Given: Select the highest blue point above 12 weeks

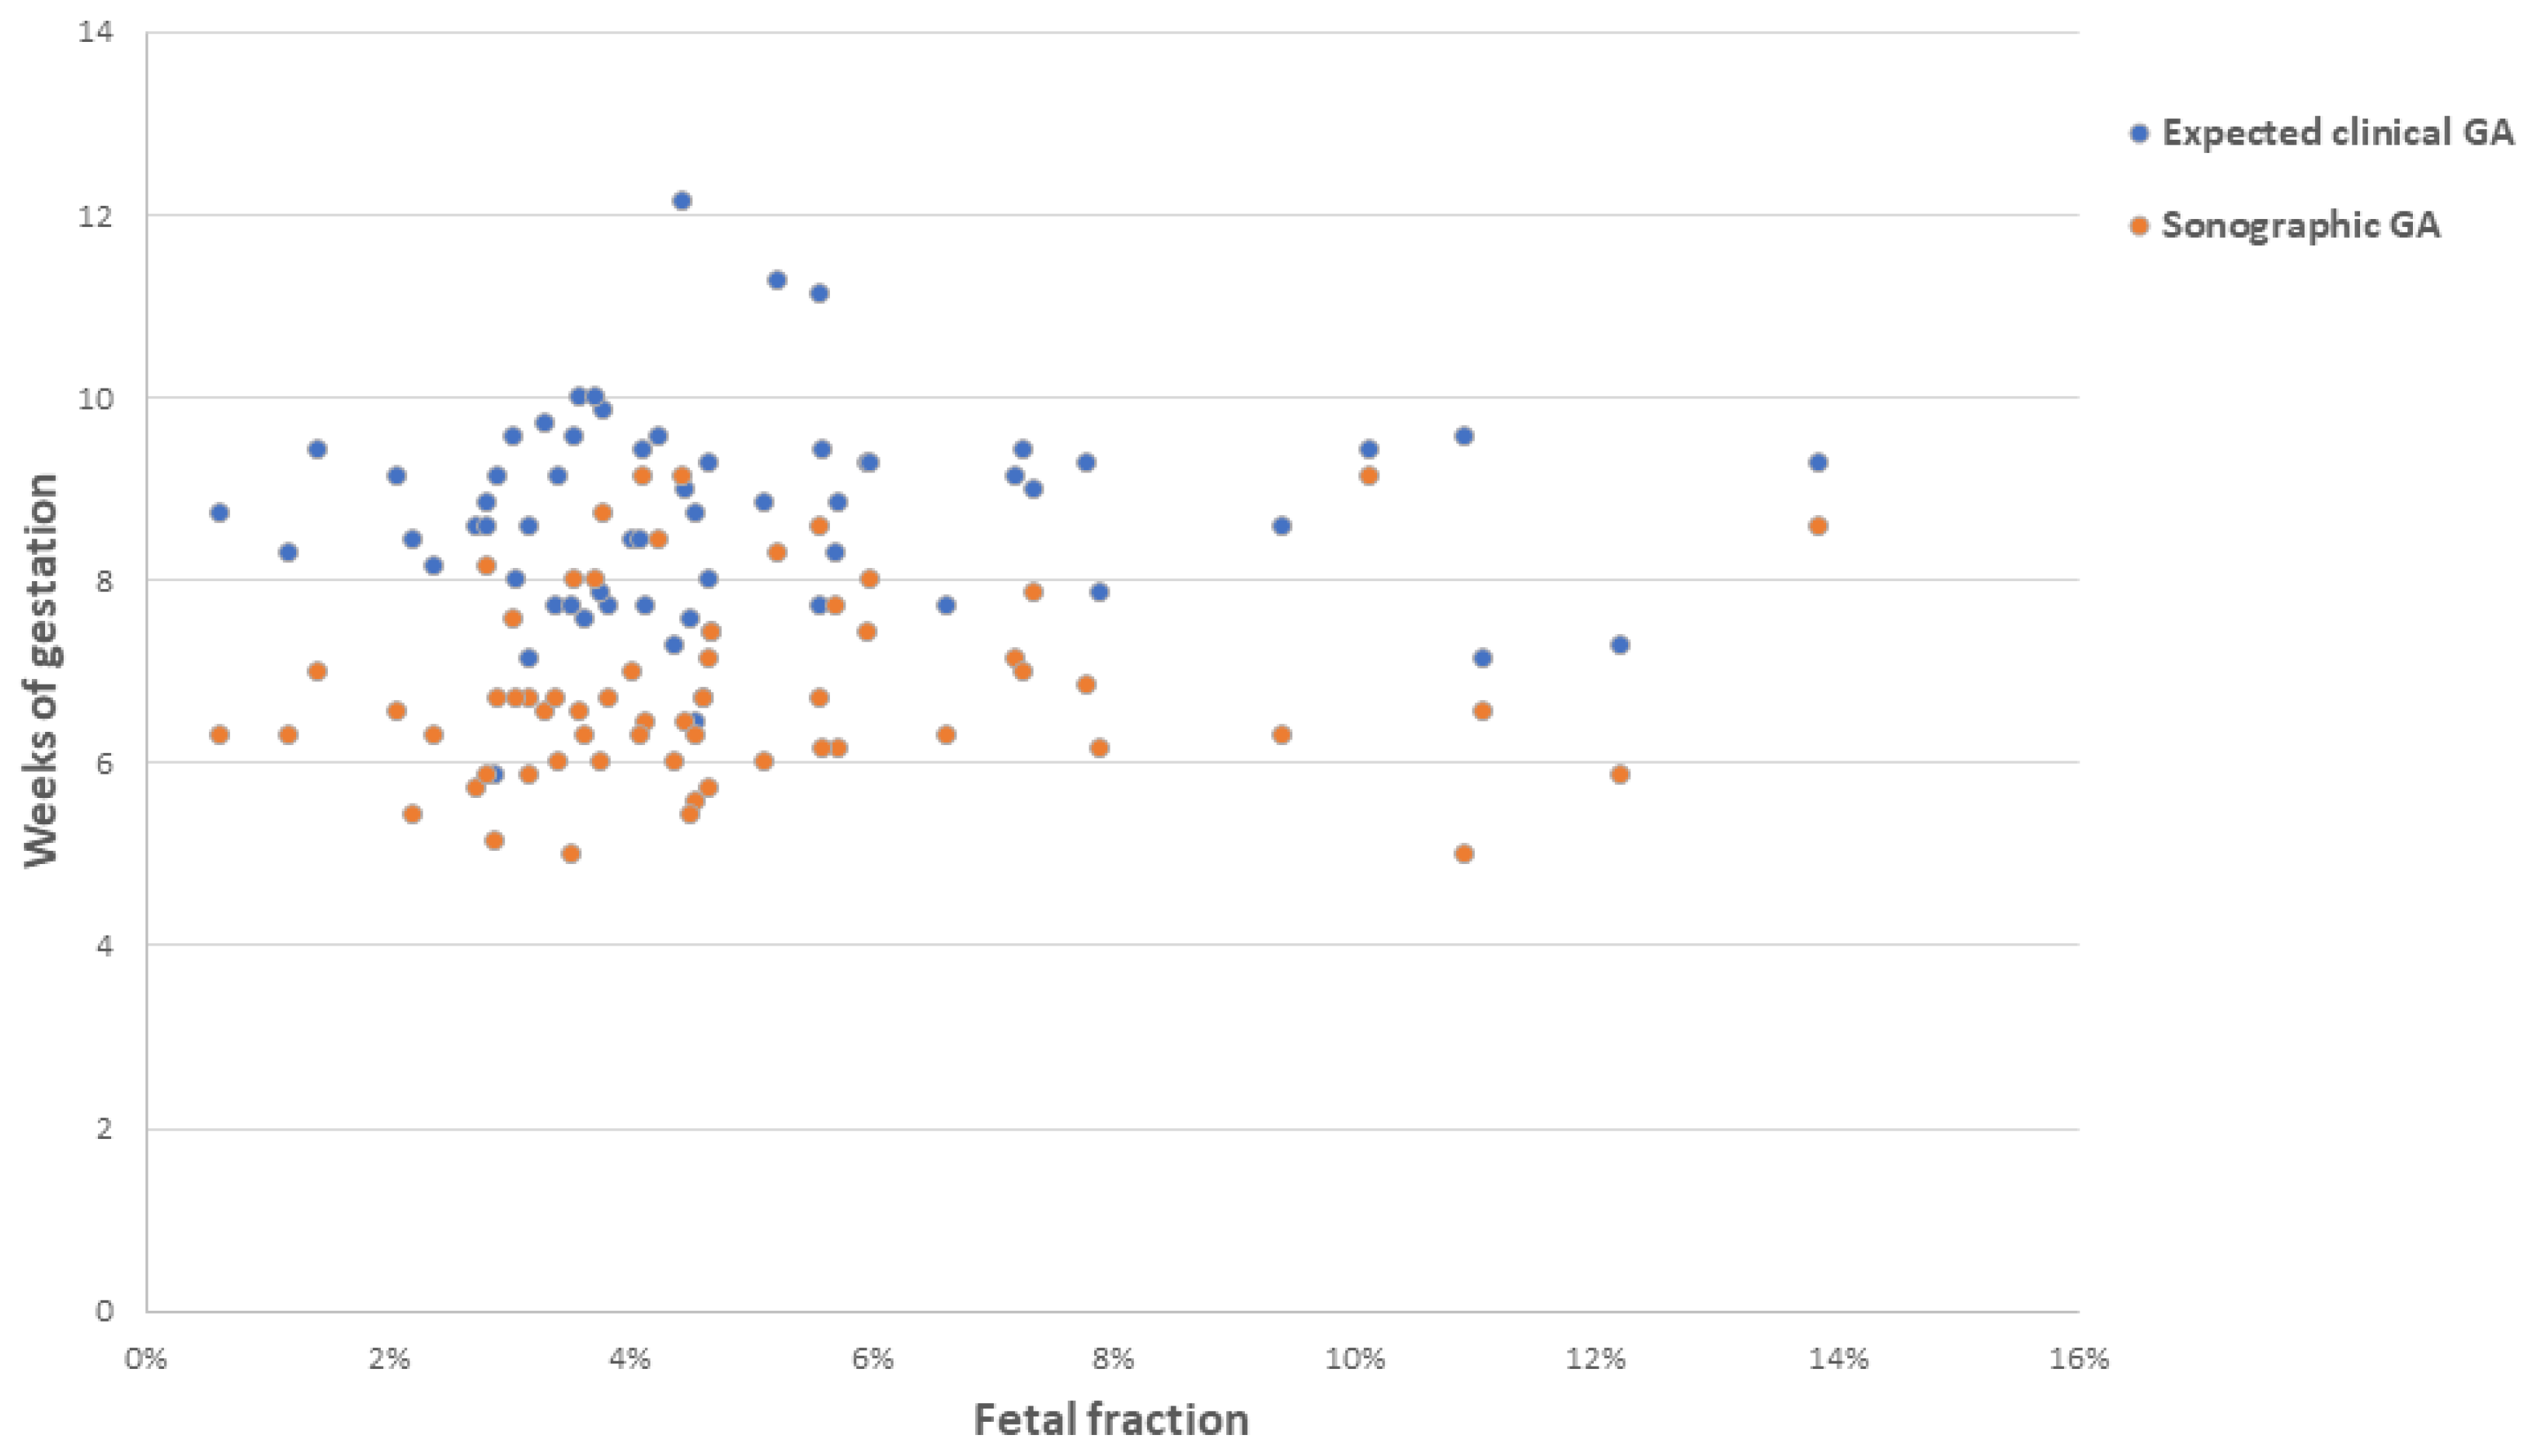Looking at the screenshot, I should tap(682, 201).
